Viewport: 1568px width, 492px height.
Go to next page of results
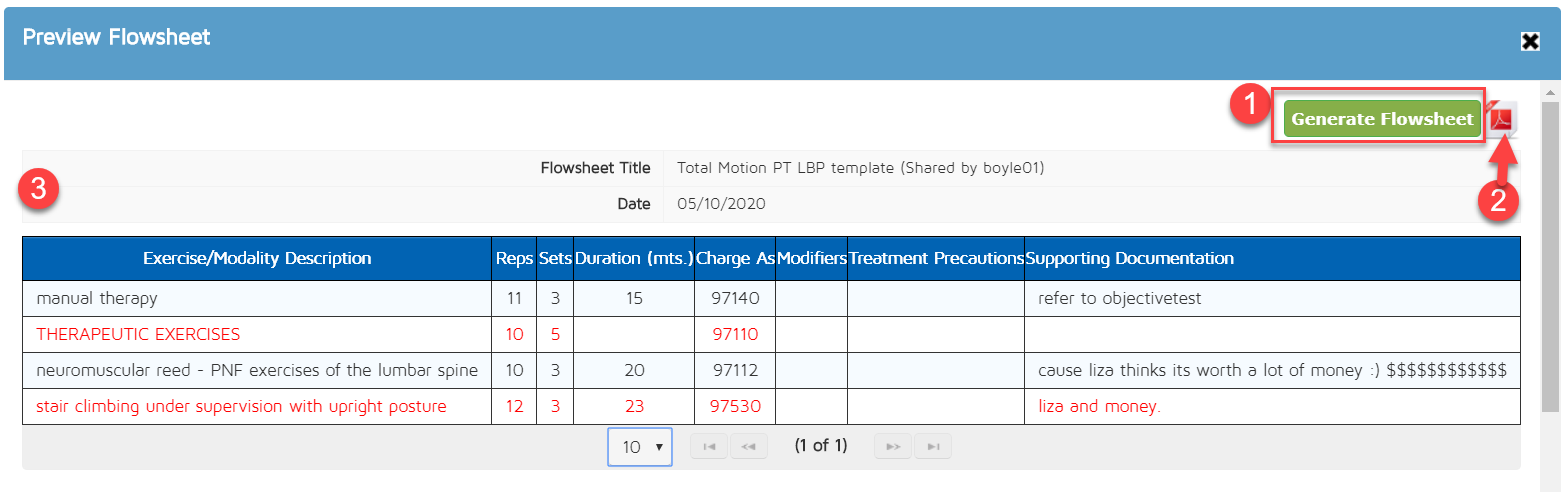coord(893,447)
